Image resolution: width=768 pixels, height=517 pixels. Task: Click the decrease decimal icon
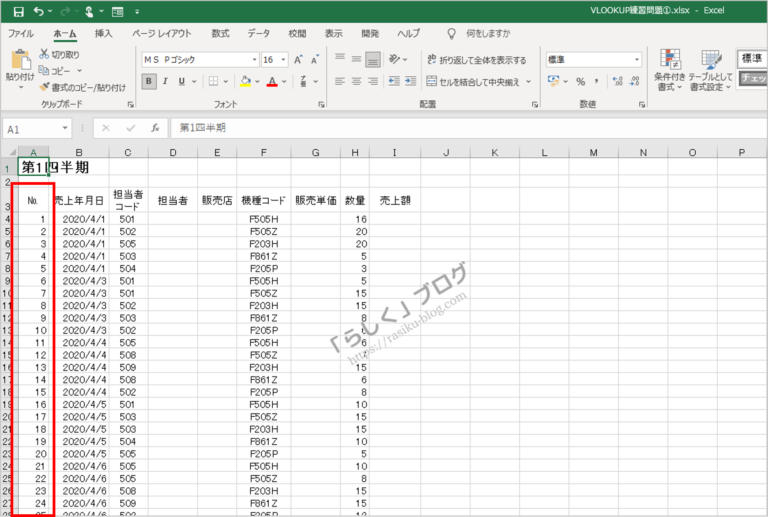pos(634,81)
